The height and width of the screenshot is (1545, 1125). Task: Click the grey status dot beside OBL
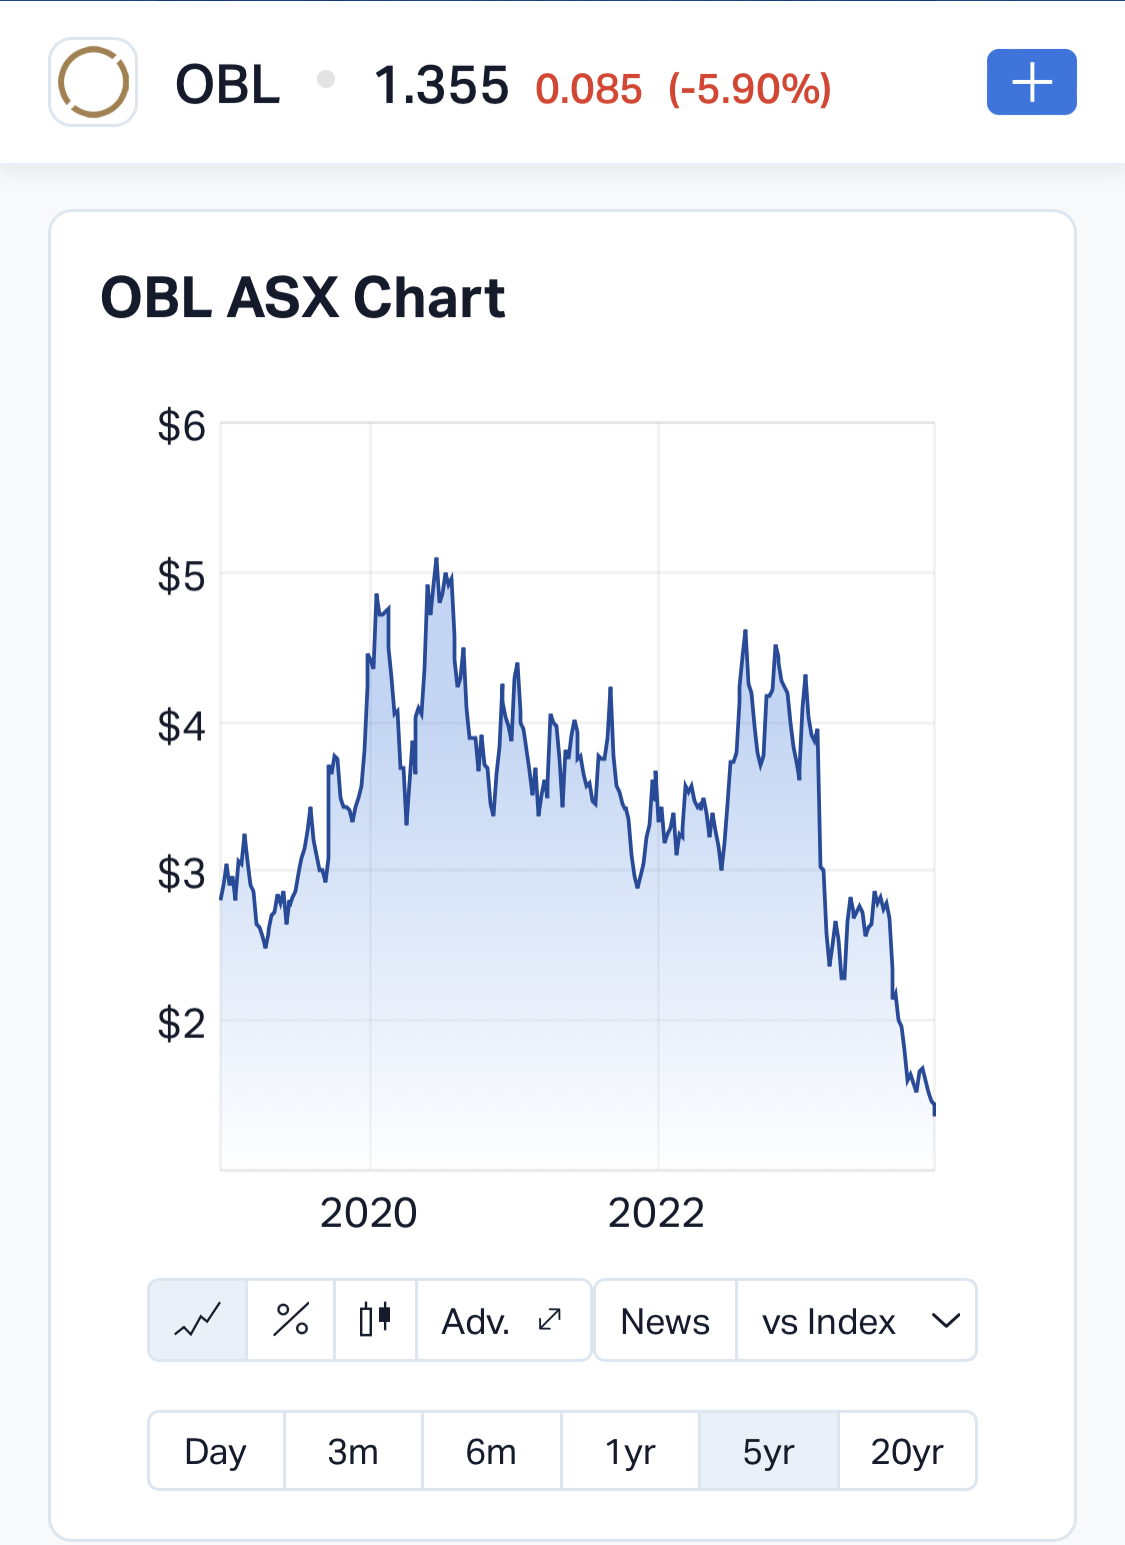(326, 79)
